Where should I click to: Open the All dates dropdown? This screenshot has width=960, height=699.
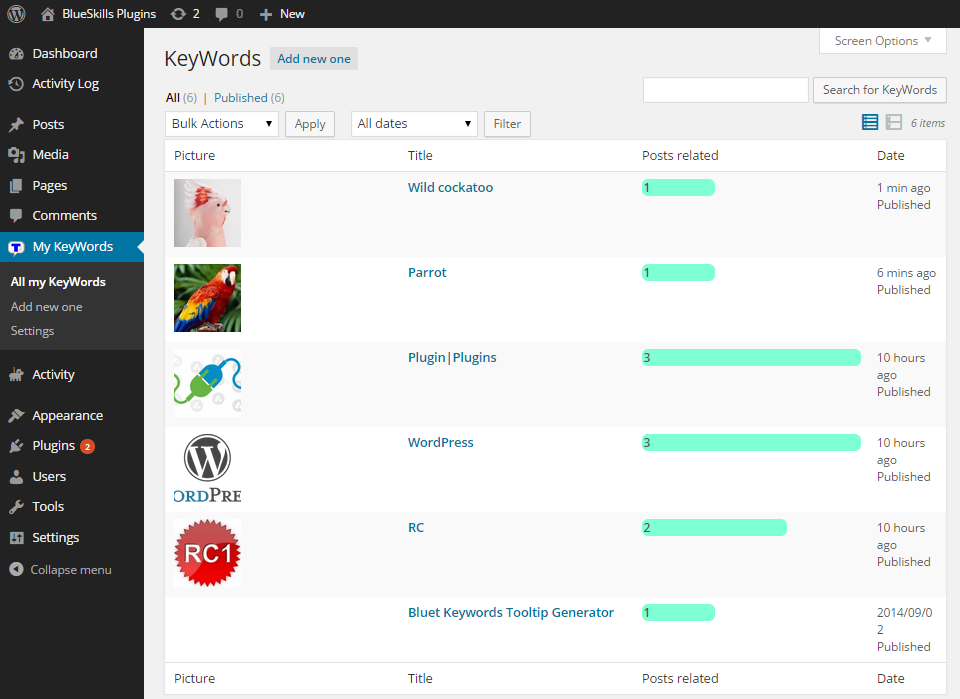click(414, 124)
